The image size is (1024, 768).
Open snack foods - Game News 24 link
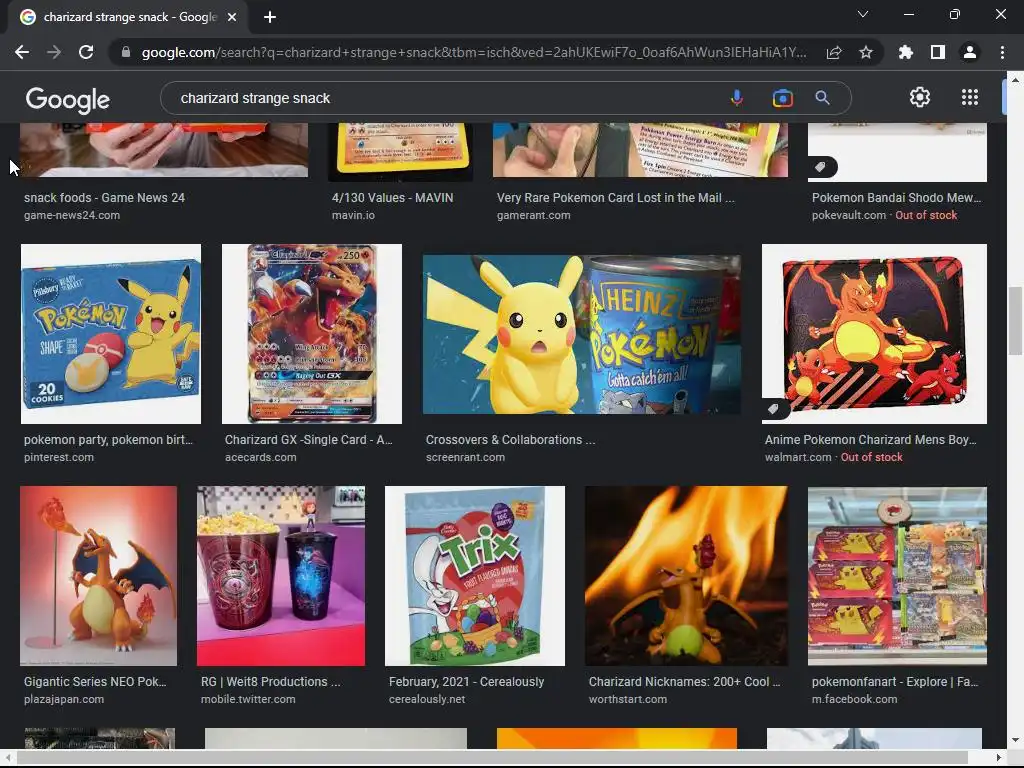point(104,197)
